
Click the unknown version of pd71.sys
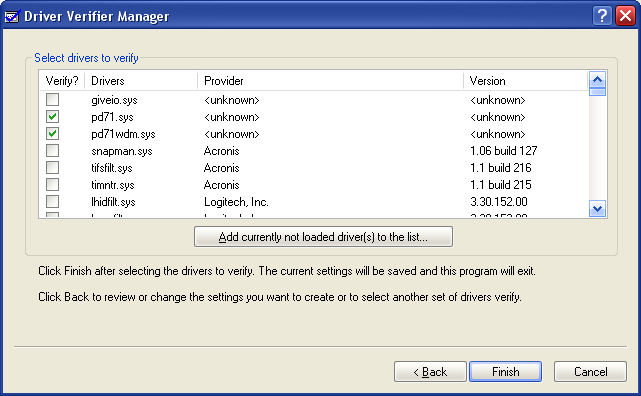click(x=498, y=117)
